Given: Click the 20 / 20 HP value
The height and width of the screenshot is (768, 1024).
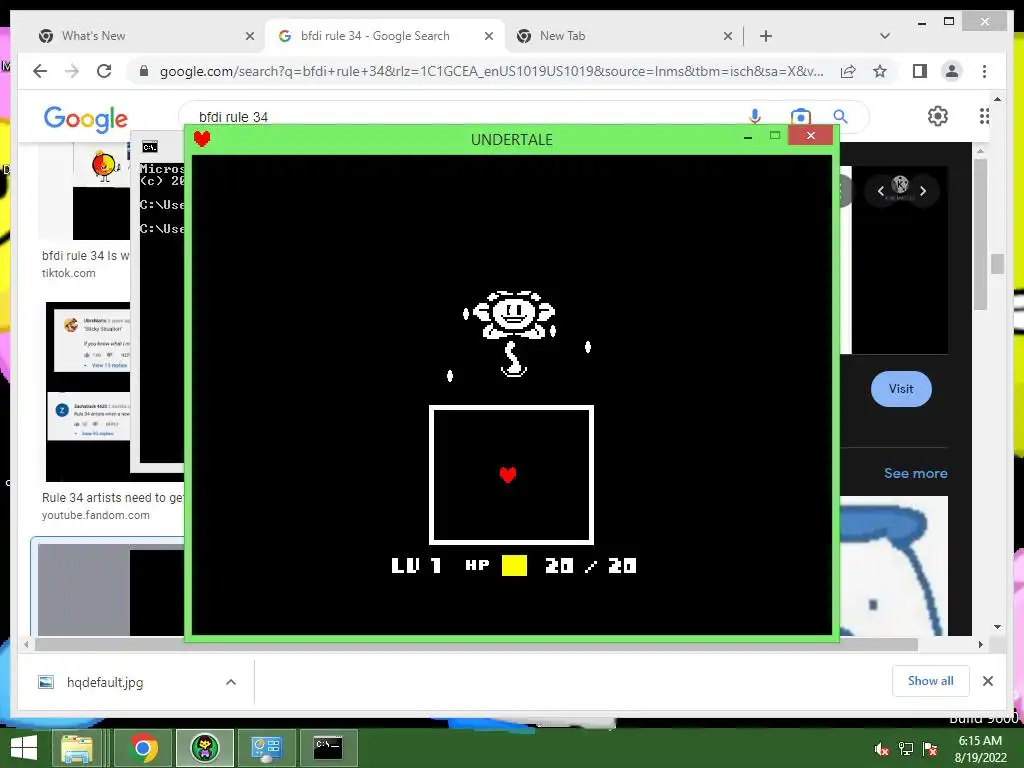Looking at the screenshot, I should point(590,566).
